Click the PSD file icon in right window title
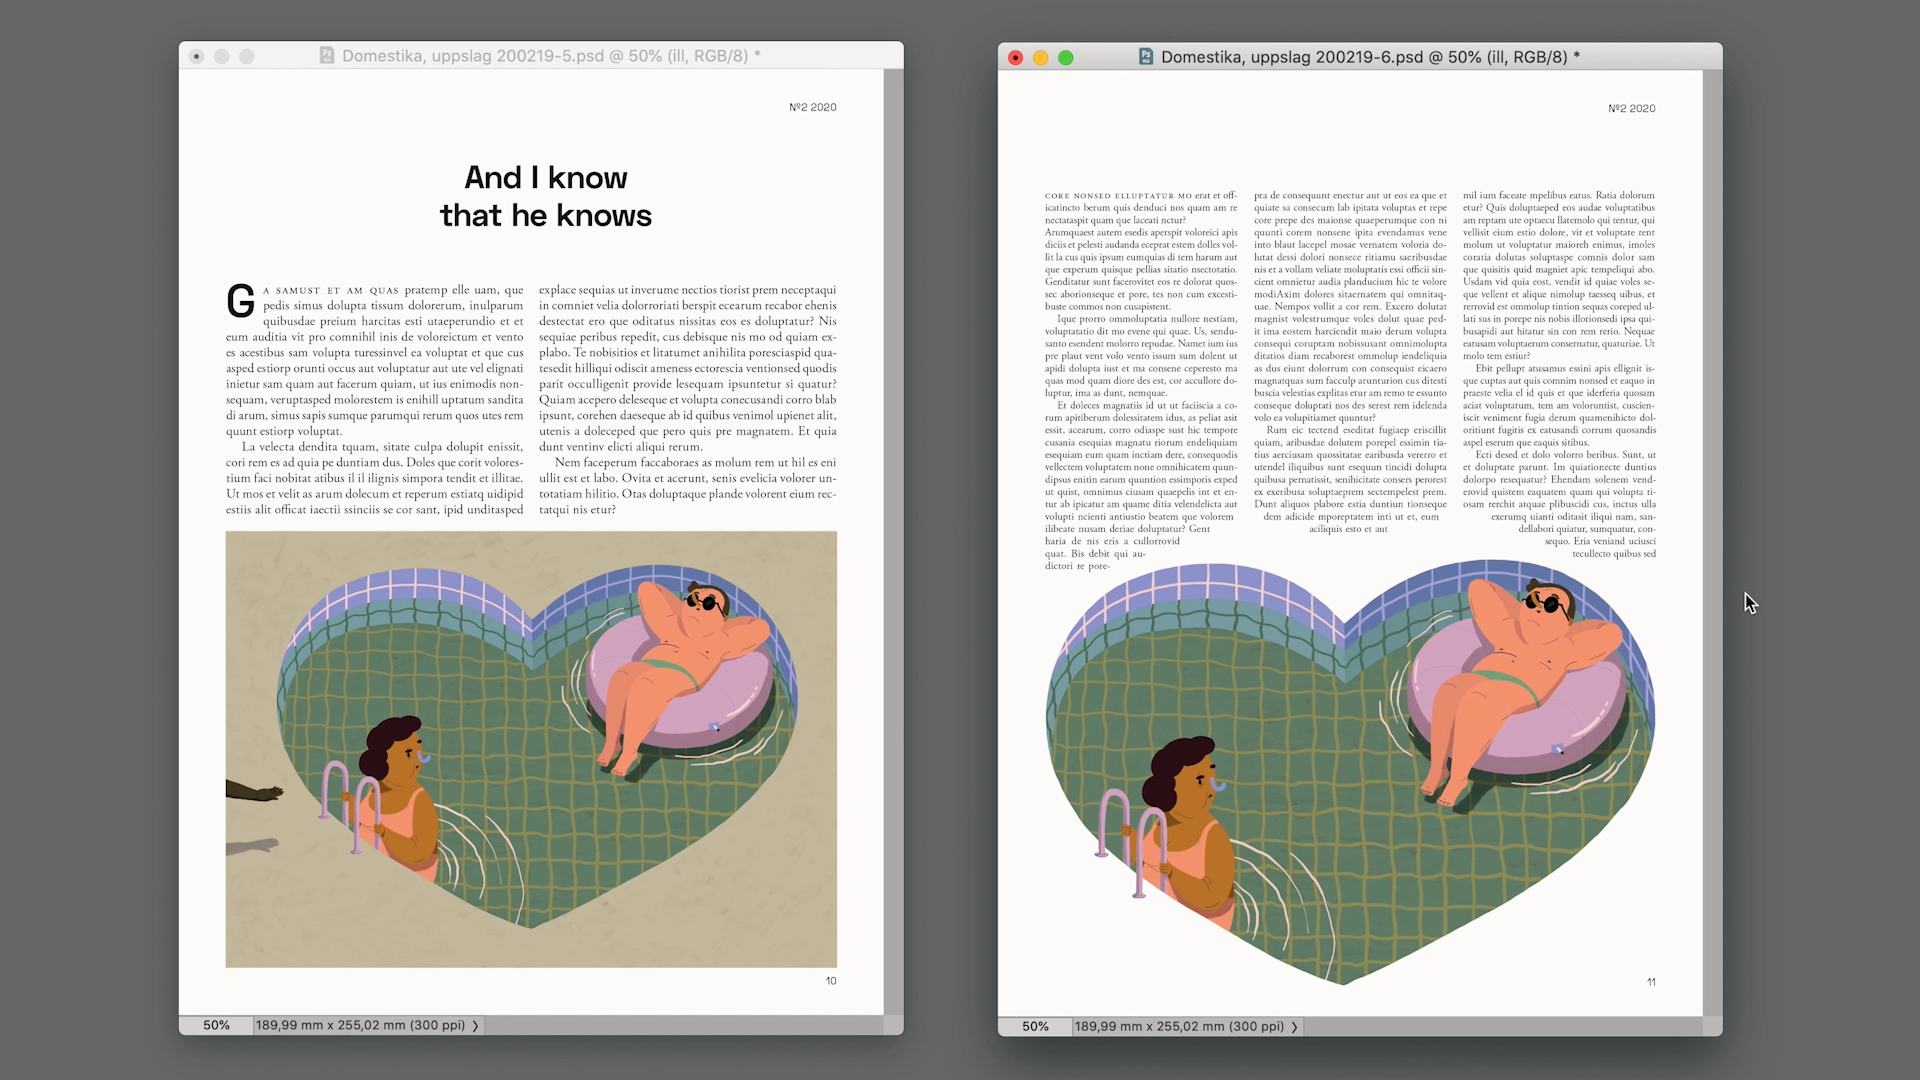Screen dimensions: 1920x1080 tap(1146, 57)
